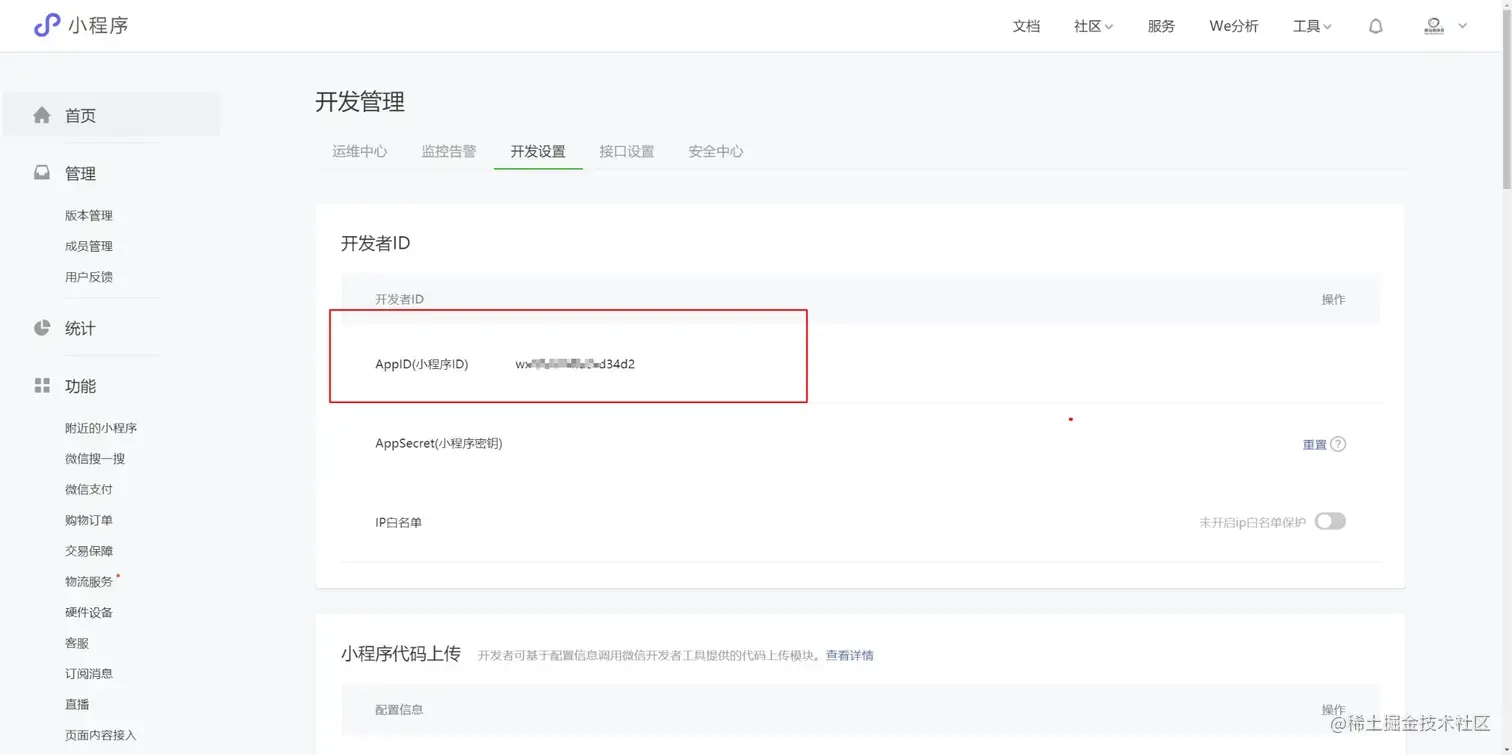The height and width of the screenshot is (755, 1512).
Task: Click 重置 to reset AppSecret
Action: coord(1312,443)
